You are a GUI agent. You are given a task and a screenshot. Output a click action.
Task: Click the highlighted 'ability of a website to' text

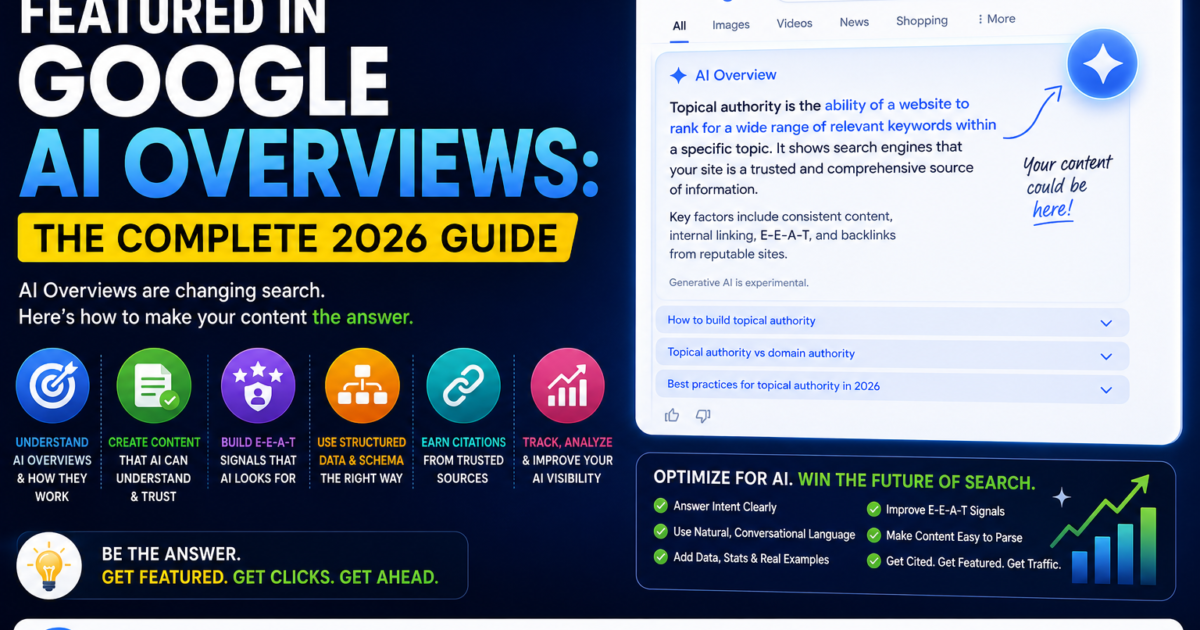pos(897,104)
